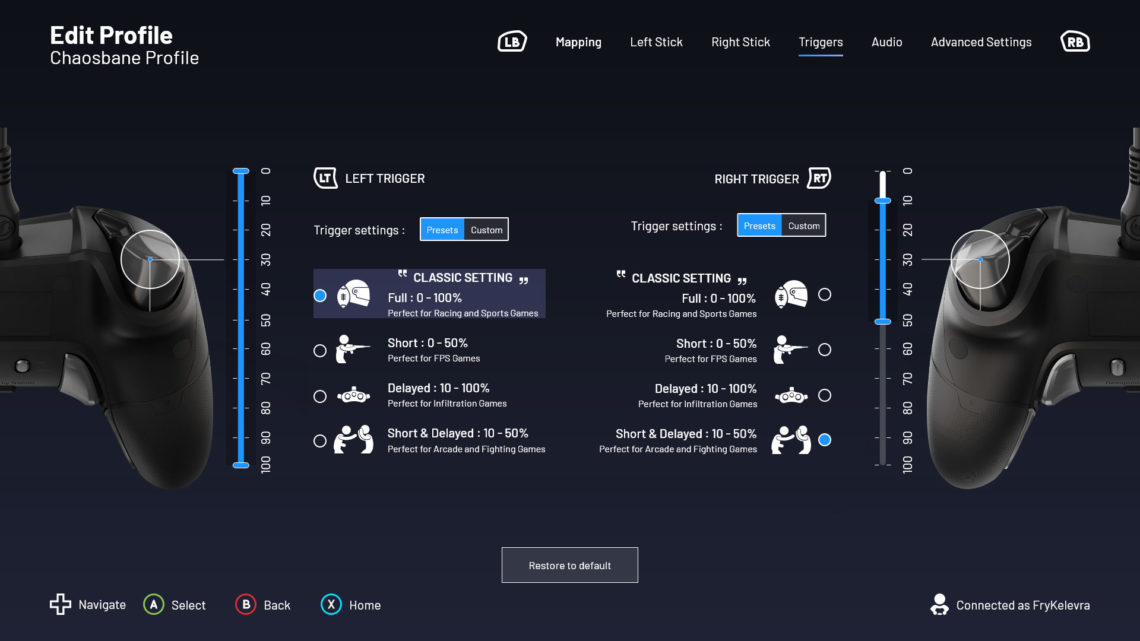Click right 'Perfect for Infiltration Games' text

pyautogui.click(x=697, y=404)
